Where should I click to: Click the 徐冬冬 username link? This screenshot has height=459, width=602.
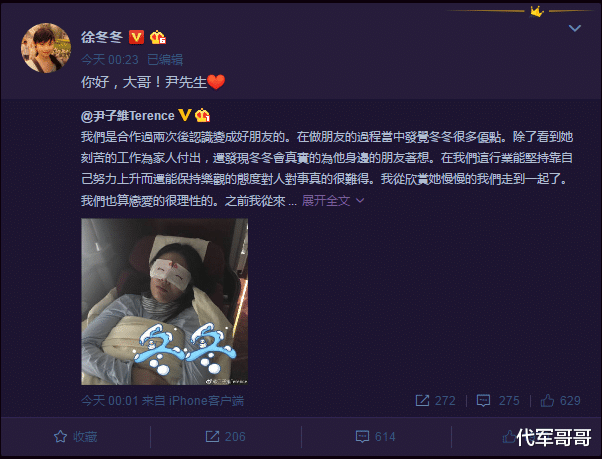point(102,37)
